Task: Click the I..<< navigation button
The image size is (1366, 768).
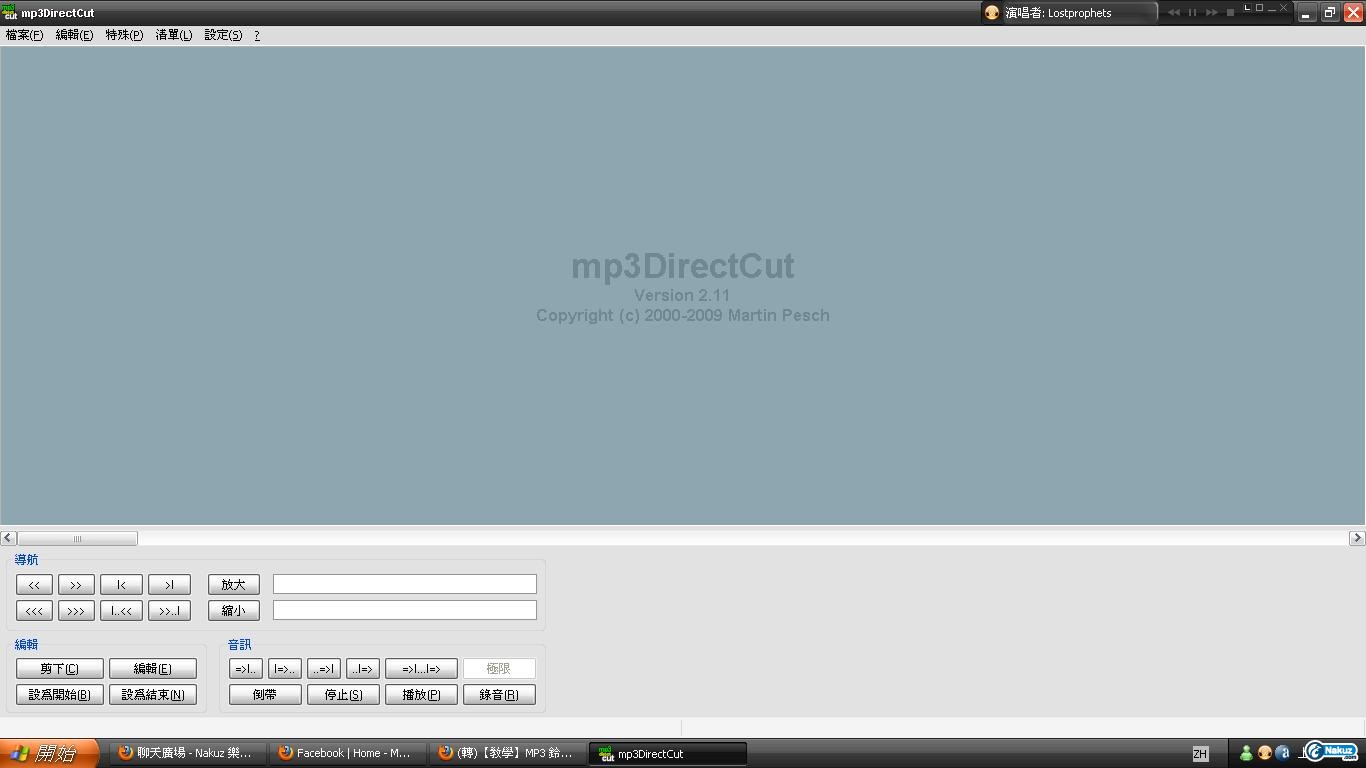Action: click(121, 611)
